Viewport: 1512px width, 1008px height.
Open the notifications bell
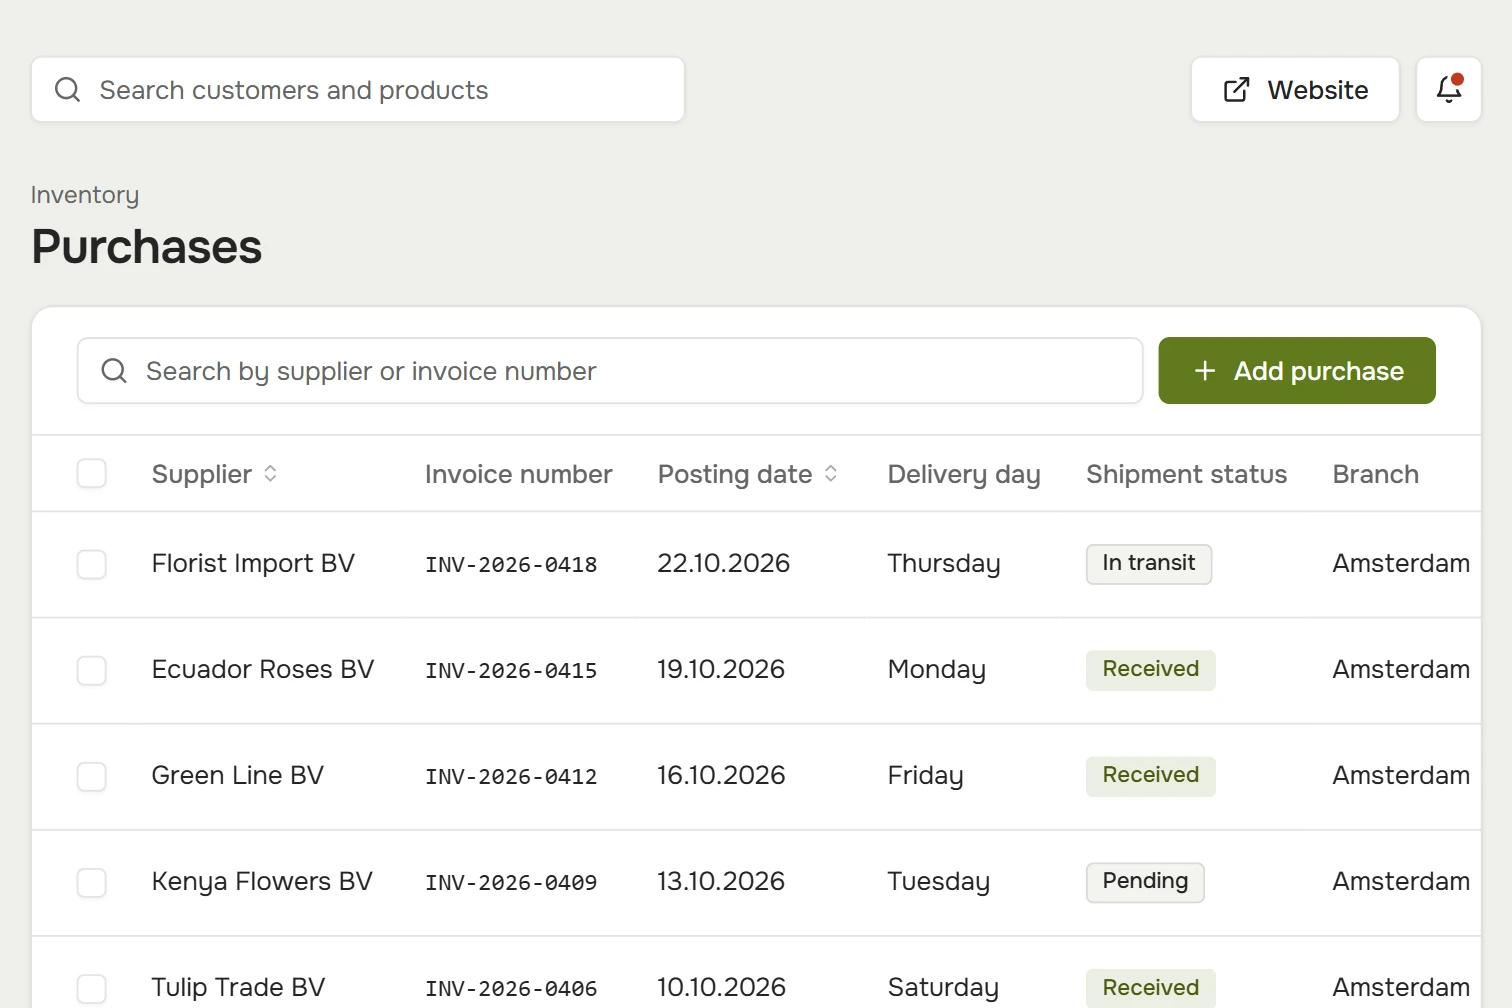[x=1449, y=90]
